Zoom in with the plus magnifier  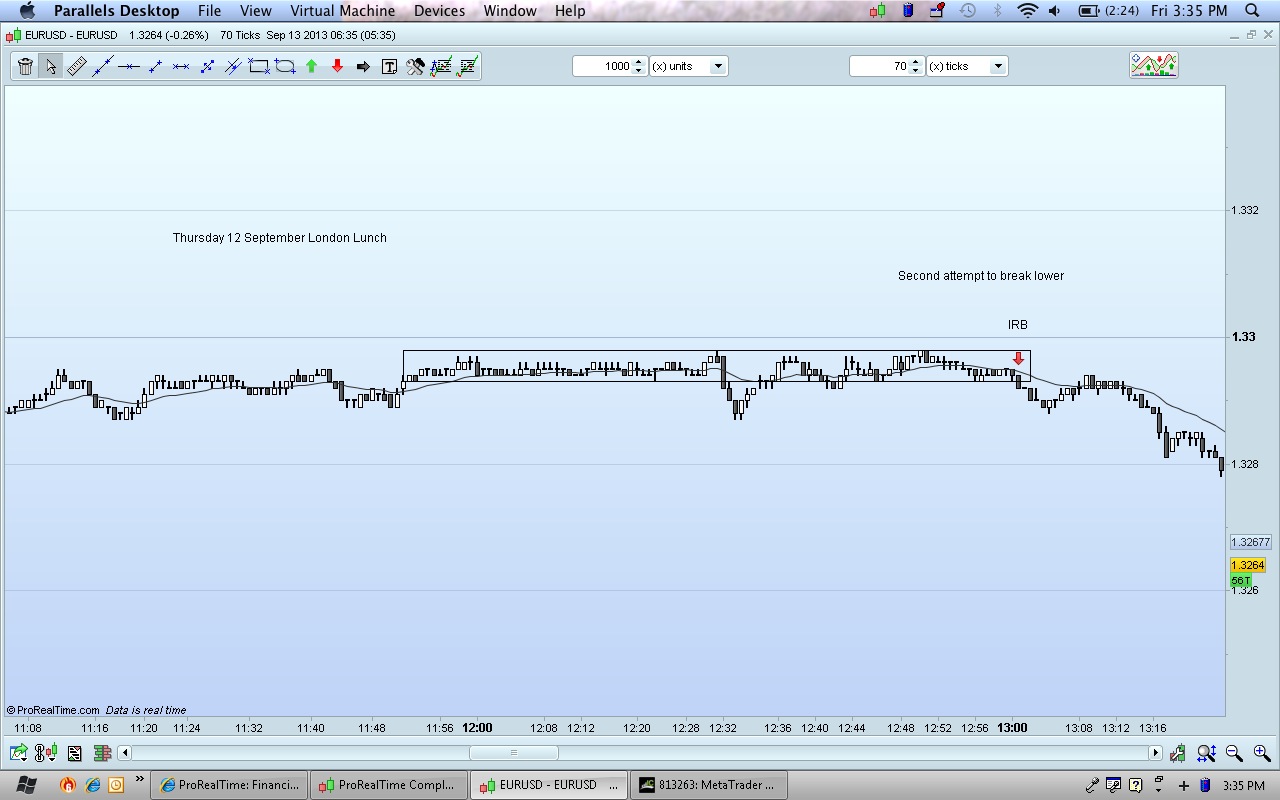pyautogui.click(x=1261, y=753)
